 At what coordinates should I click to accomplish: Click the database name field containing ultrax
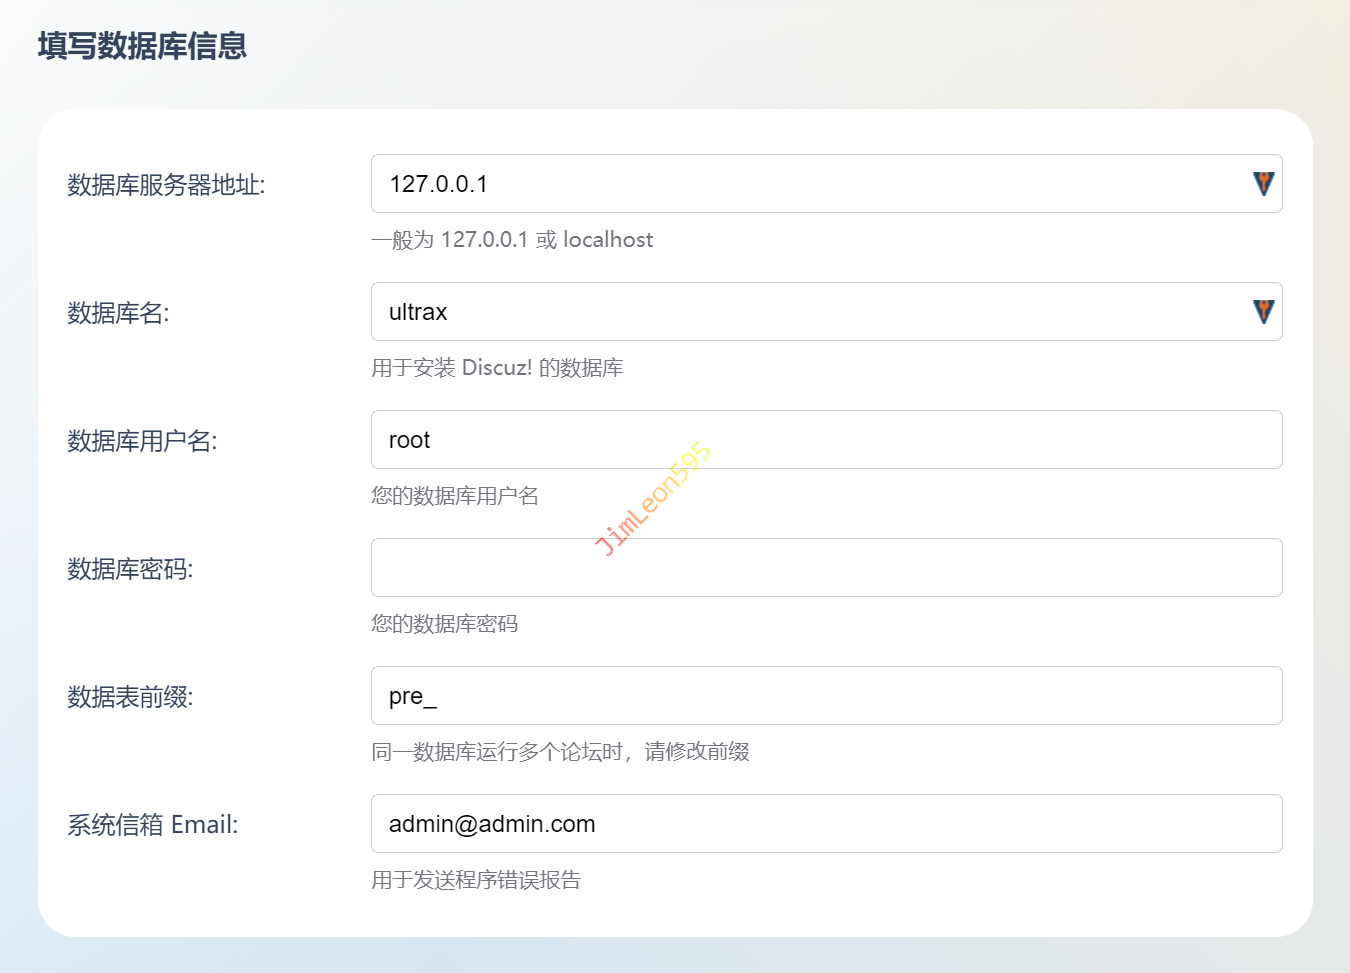800,312
